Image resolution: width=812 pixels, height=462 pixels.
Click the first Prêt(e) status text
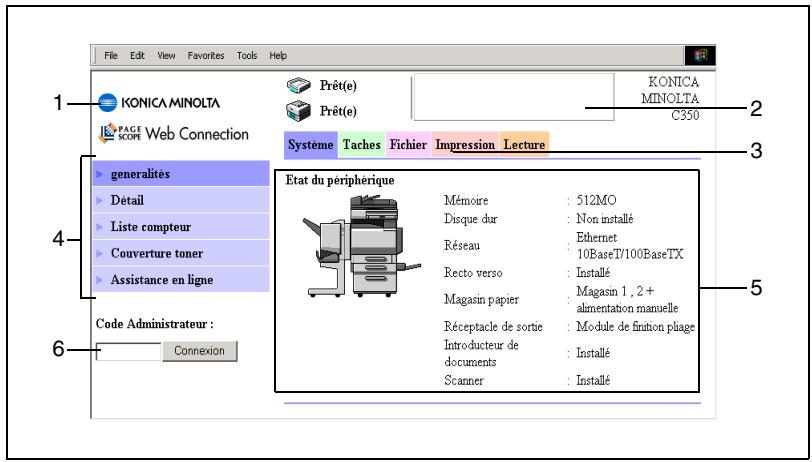(338, 86)
